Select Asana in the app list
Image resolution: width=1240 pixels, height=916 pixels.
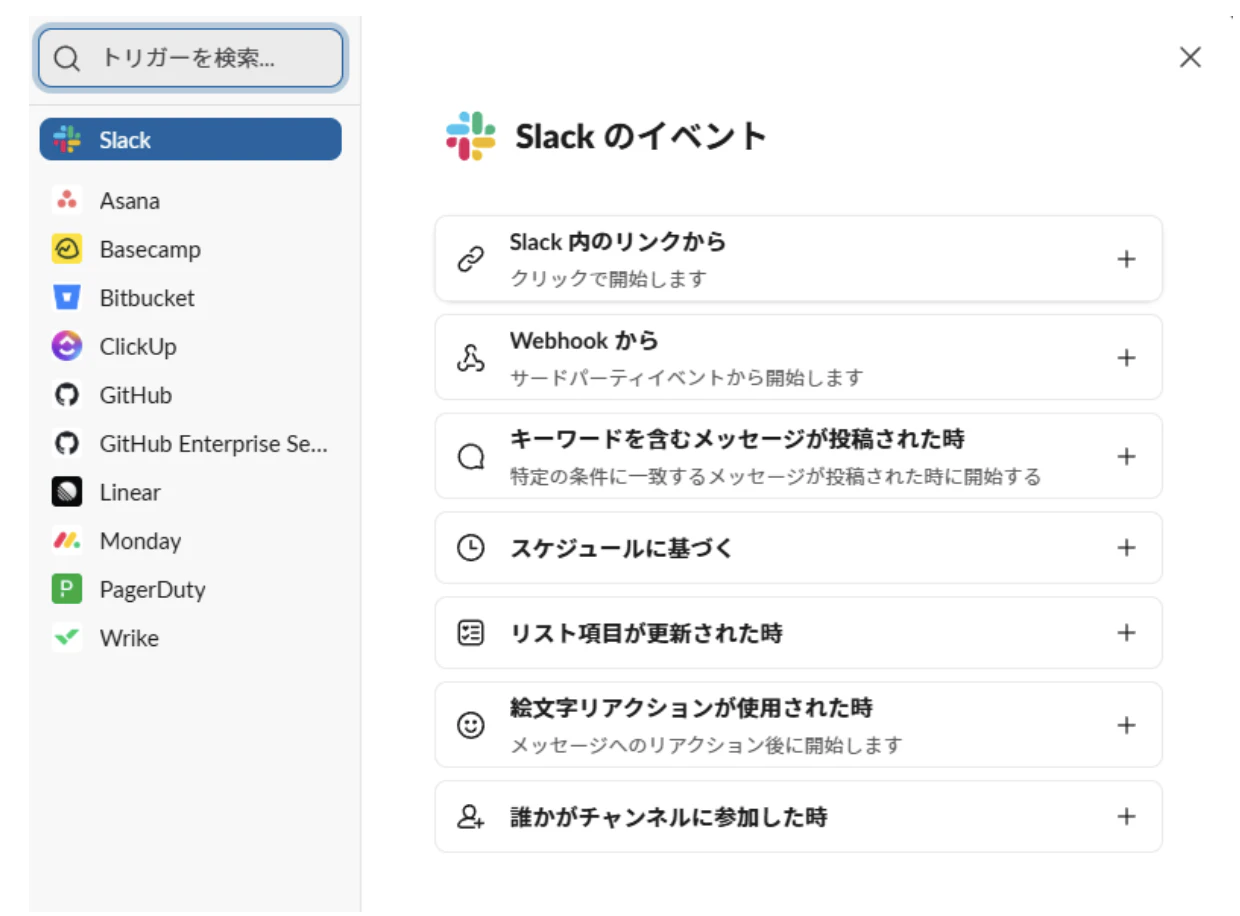190,200
